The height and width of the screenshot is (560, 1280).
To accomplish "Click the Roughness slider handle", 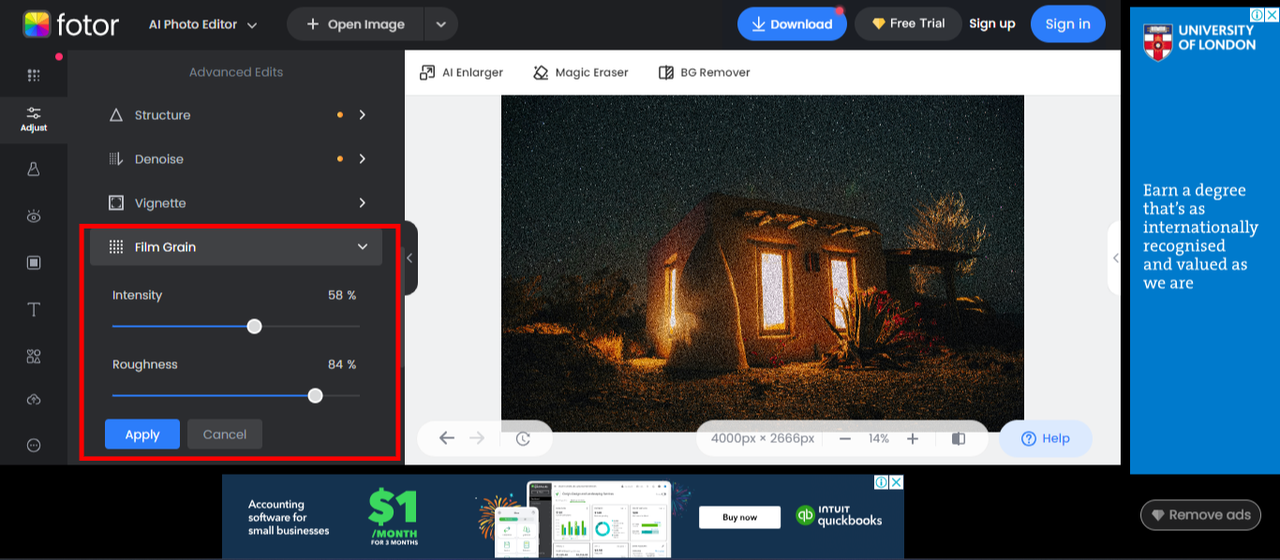I will 315,395.
